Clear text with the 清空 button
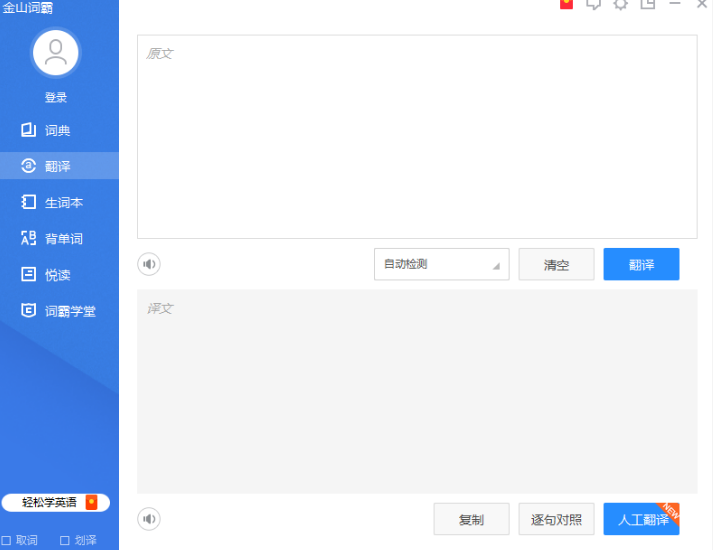The height and width of the screenshot is (550, 713). pyautogui.click(x=557, y=264)
